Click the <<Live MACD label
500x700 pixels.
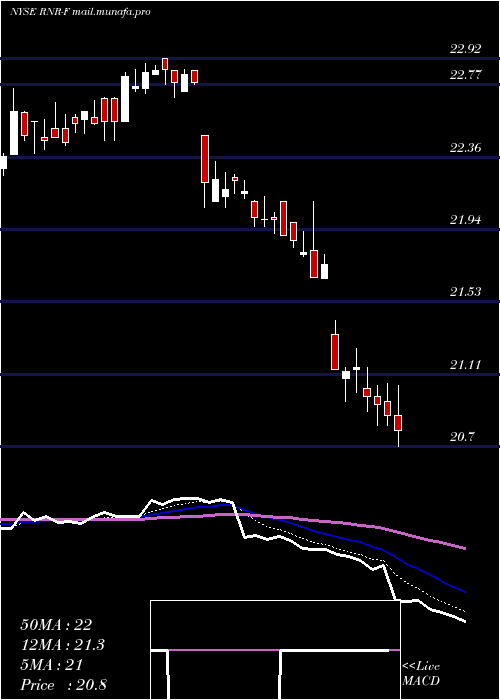[x=421, y=674]
